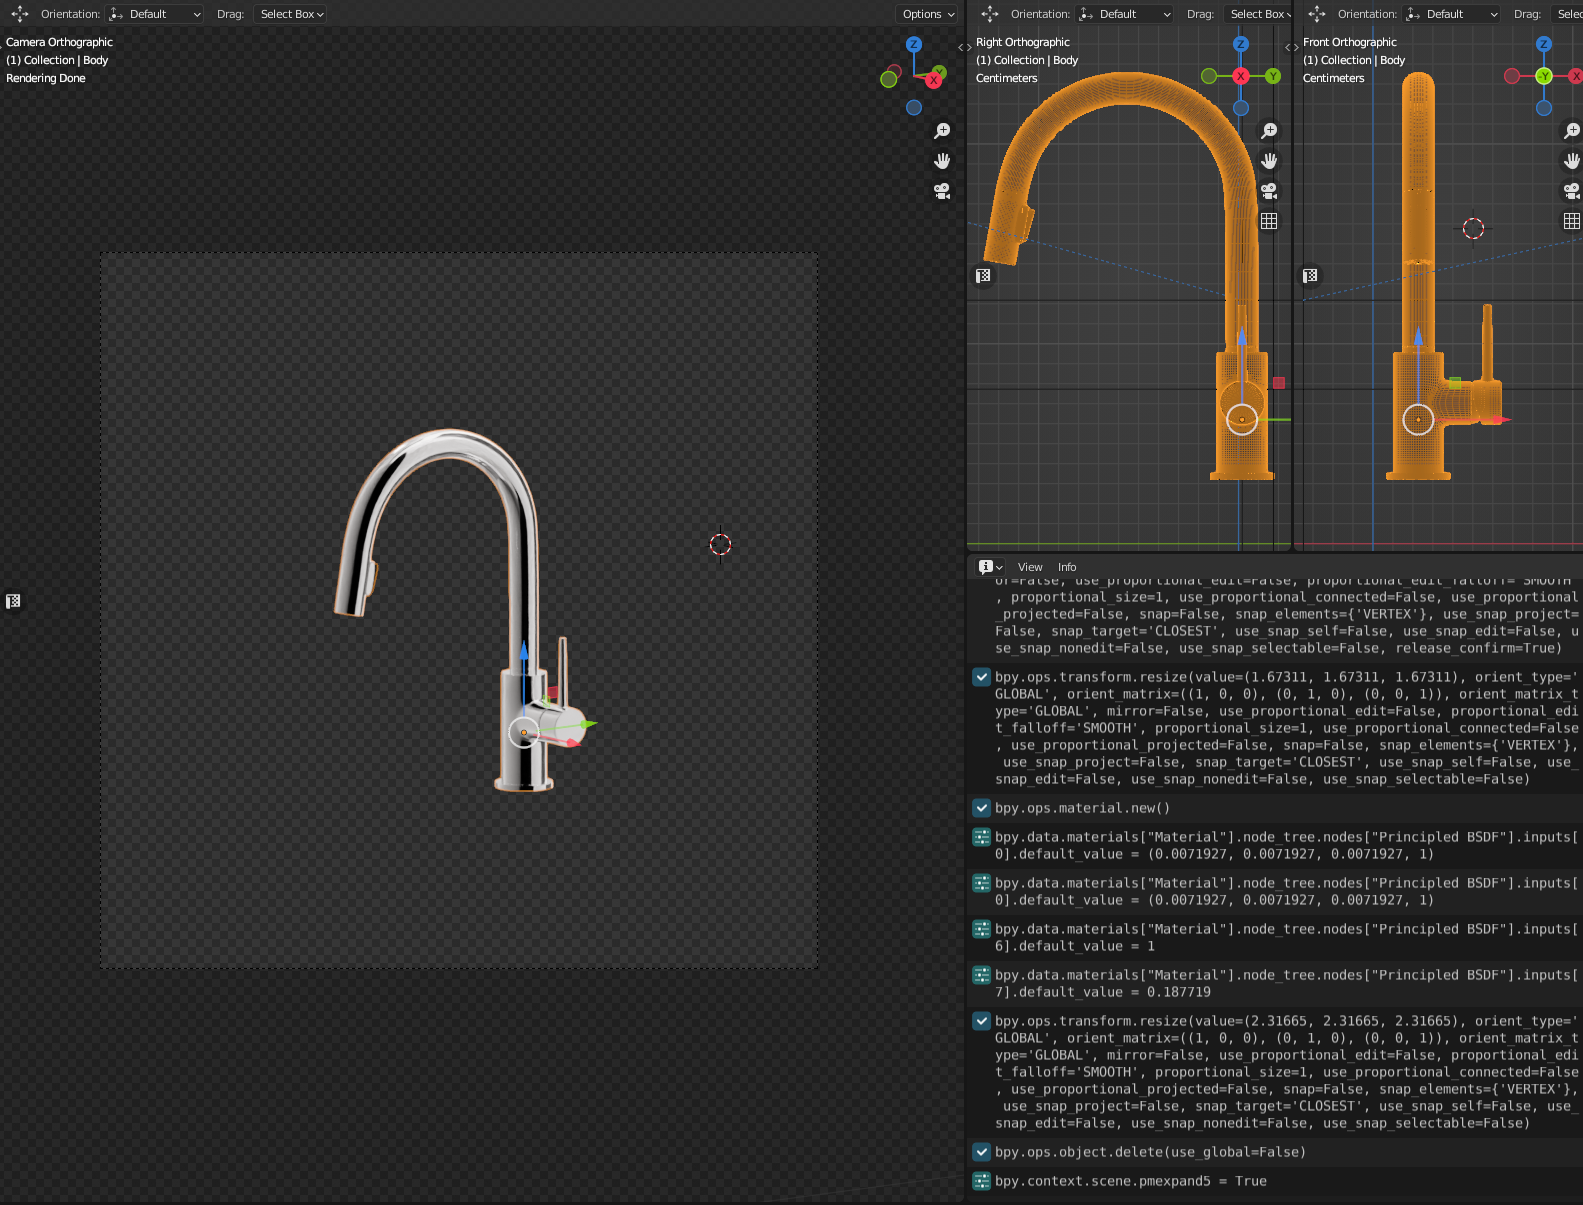Toggle perspective/orthographic grid in Front Orthographic viewport
The height and width of the screenshot is (1205, 1583).
(1571, 221)
